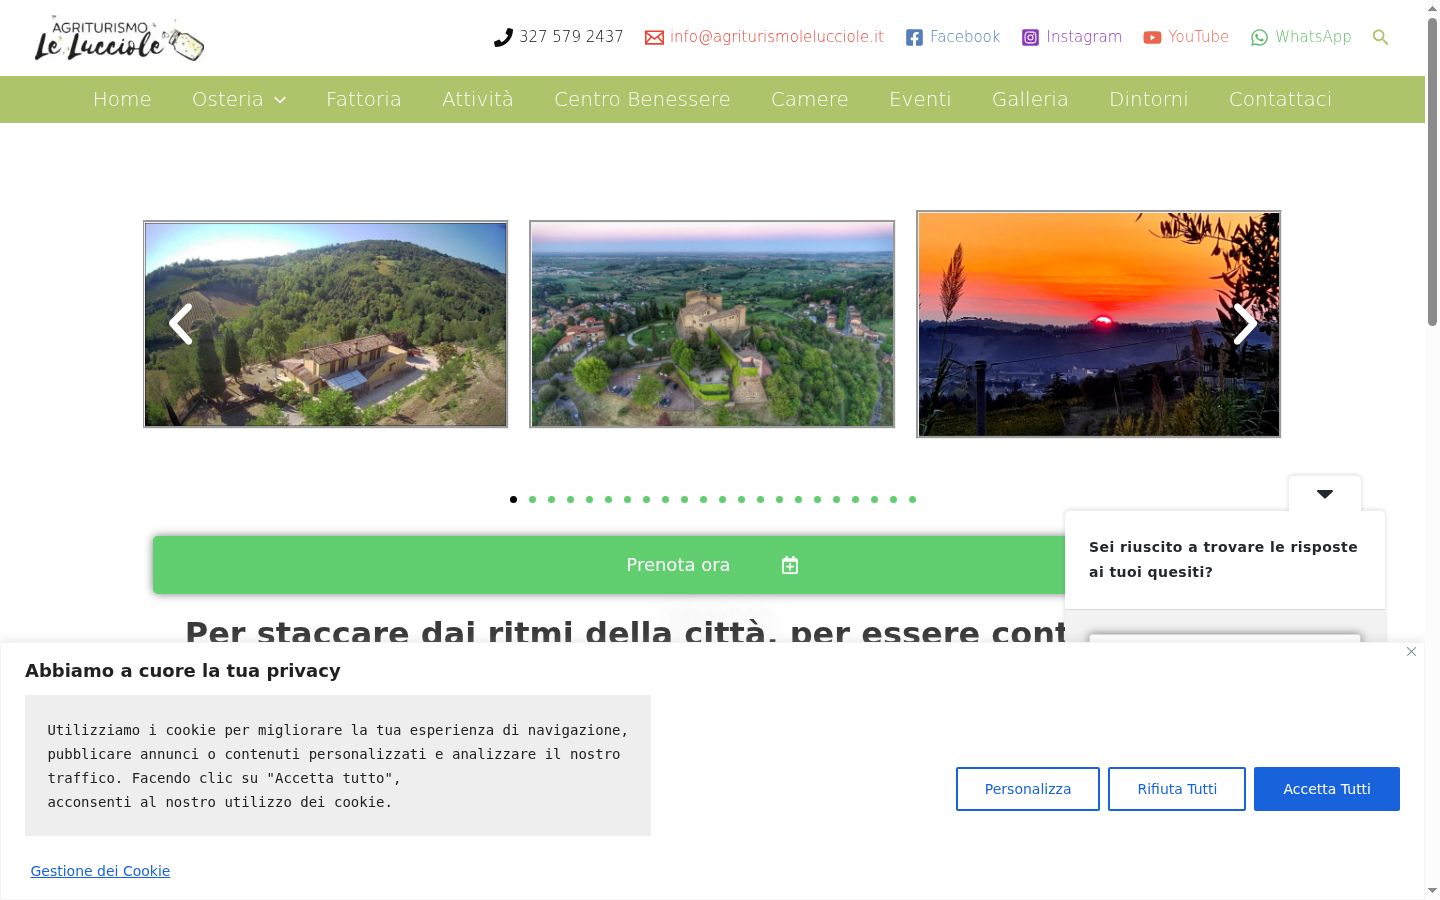Open the sunset photo thumbnail

(1099, 324)
